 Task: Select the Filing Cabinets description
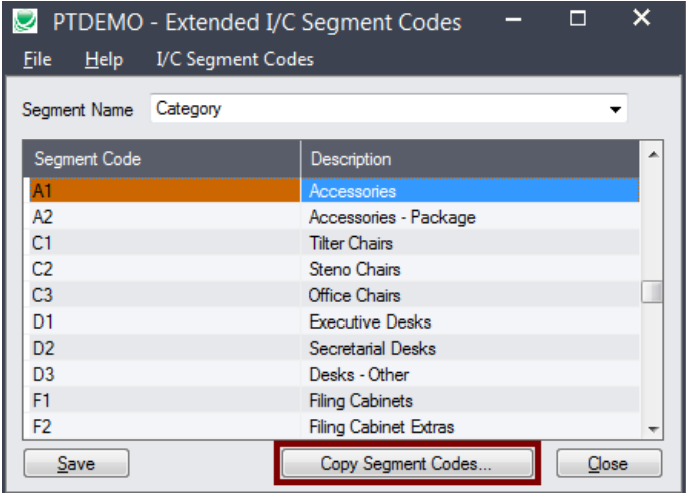tap(470, 401)
